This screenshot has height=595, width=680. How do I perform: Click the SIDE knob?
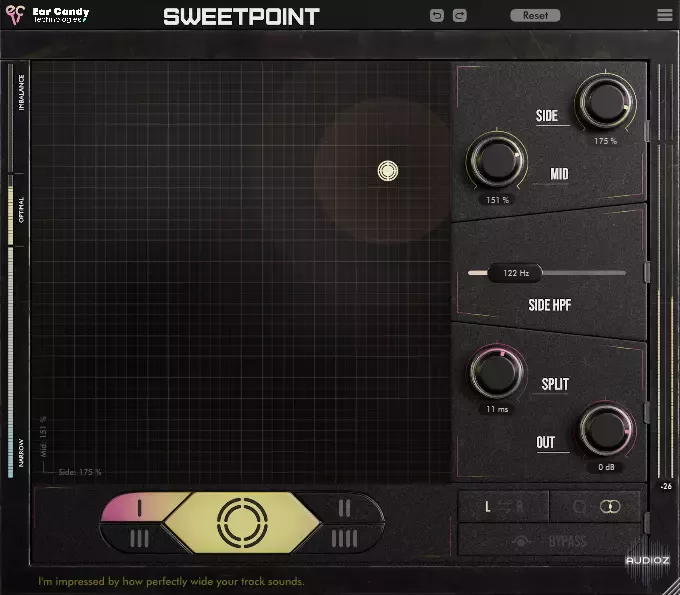605,103
